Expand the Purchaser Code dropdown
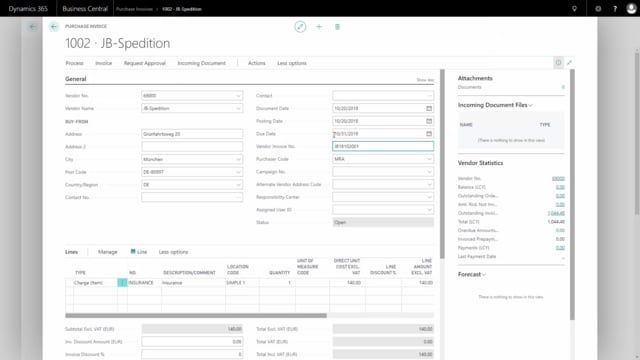 [x=429, y=159]
